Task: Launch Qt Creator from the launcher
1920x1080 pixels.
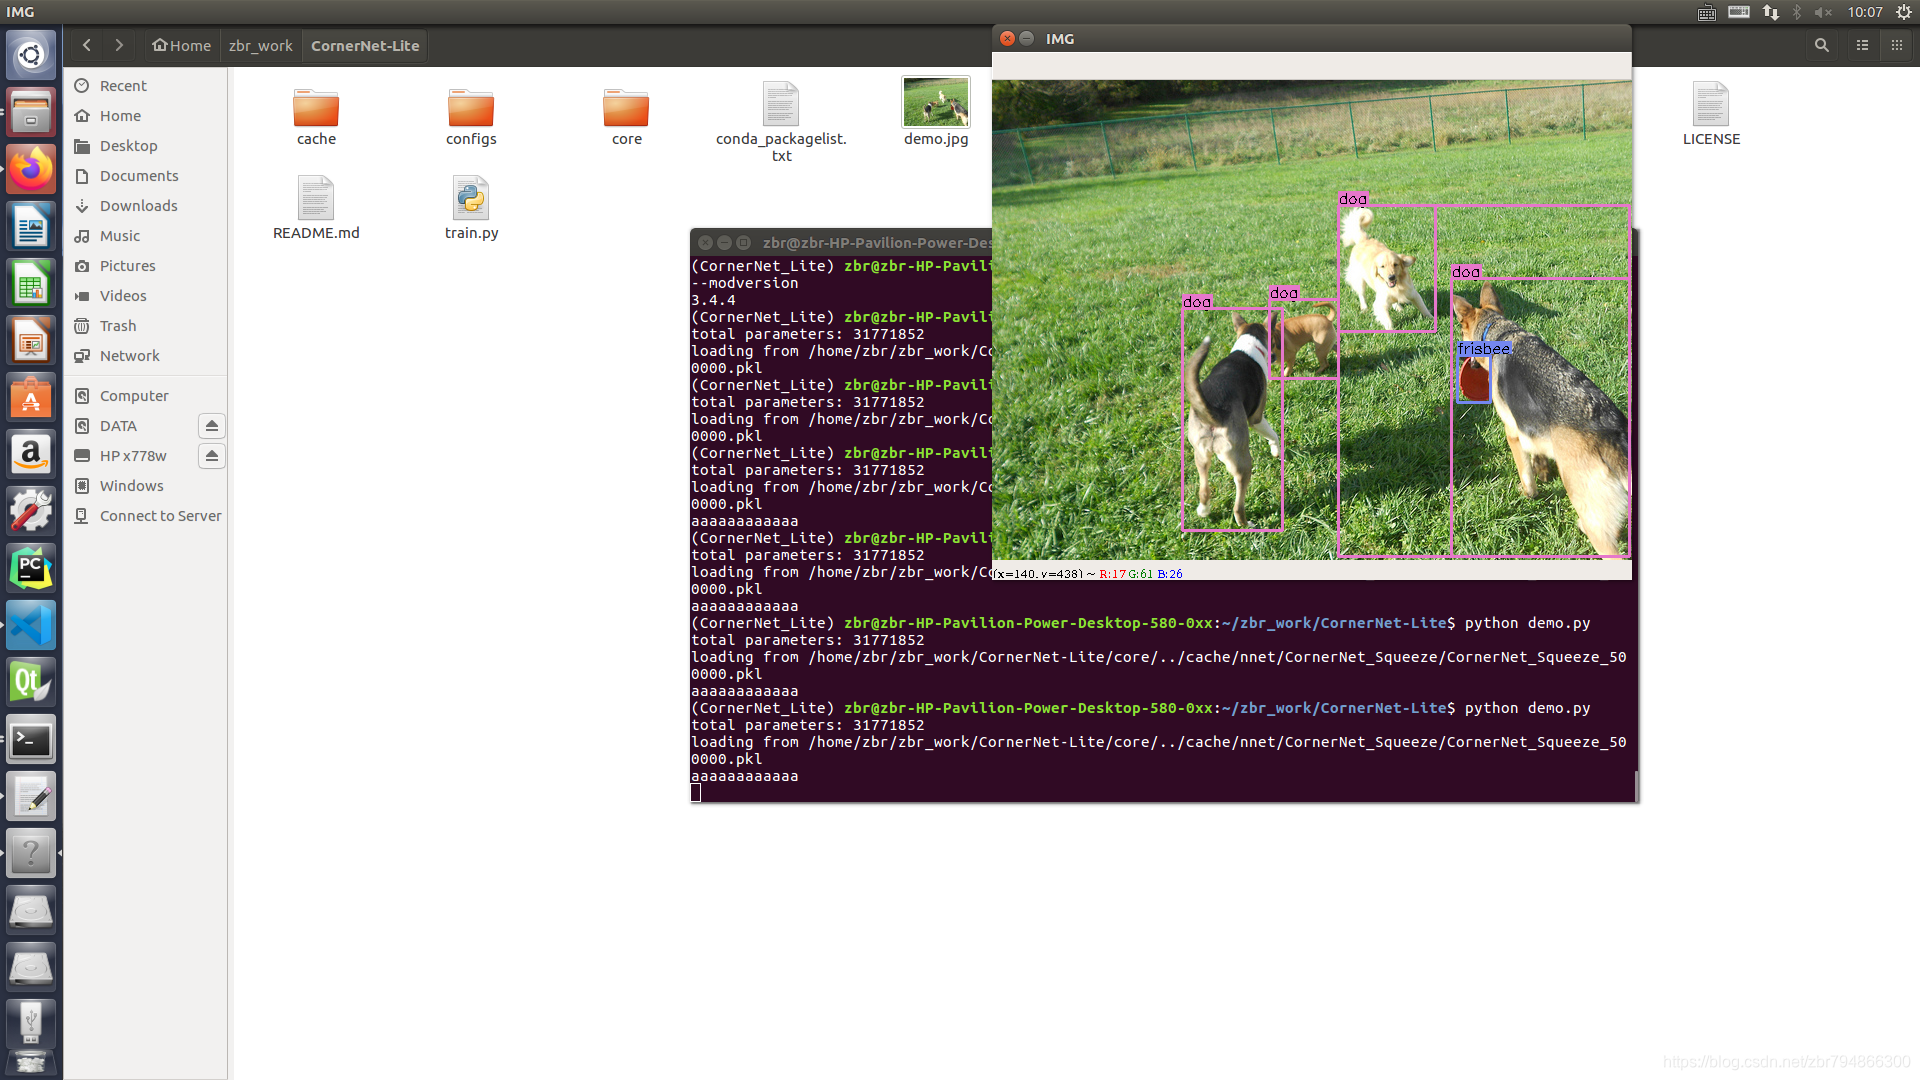Action: pos(31,681)
